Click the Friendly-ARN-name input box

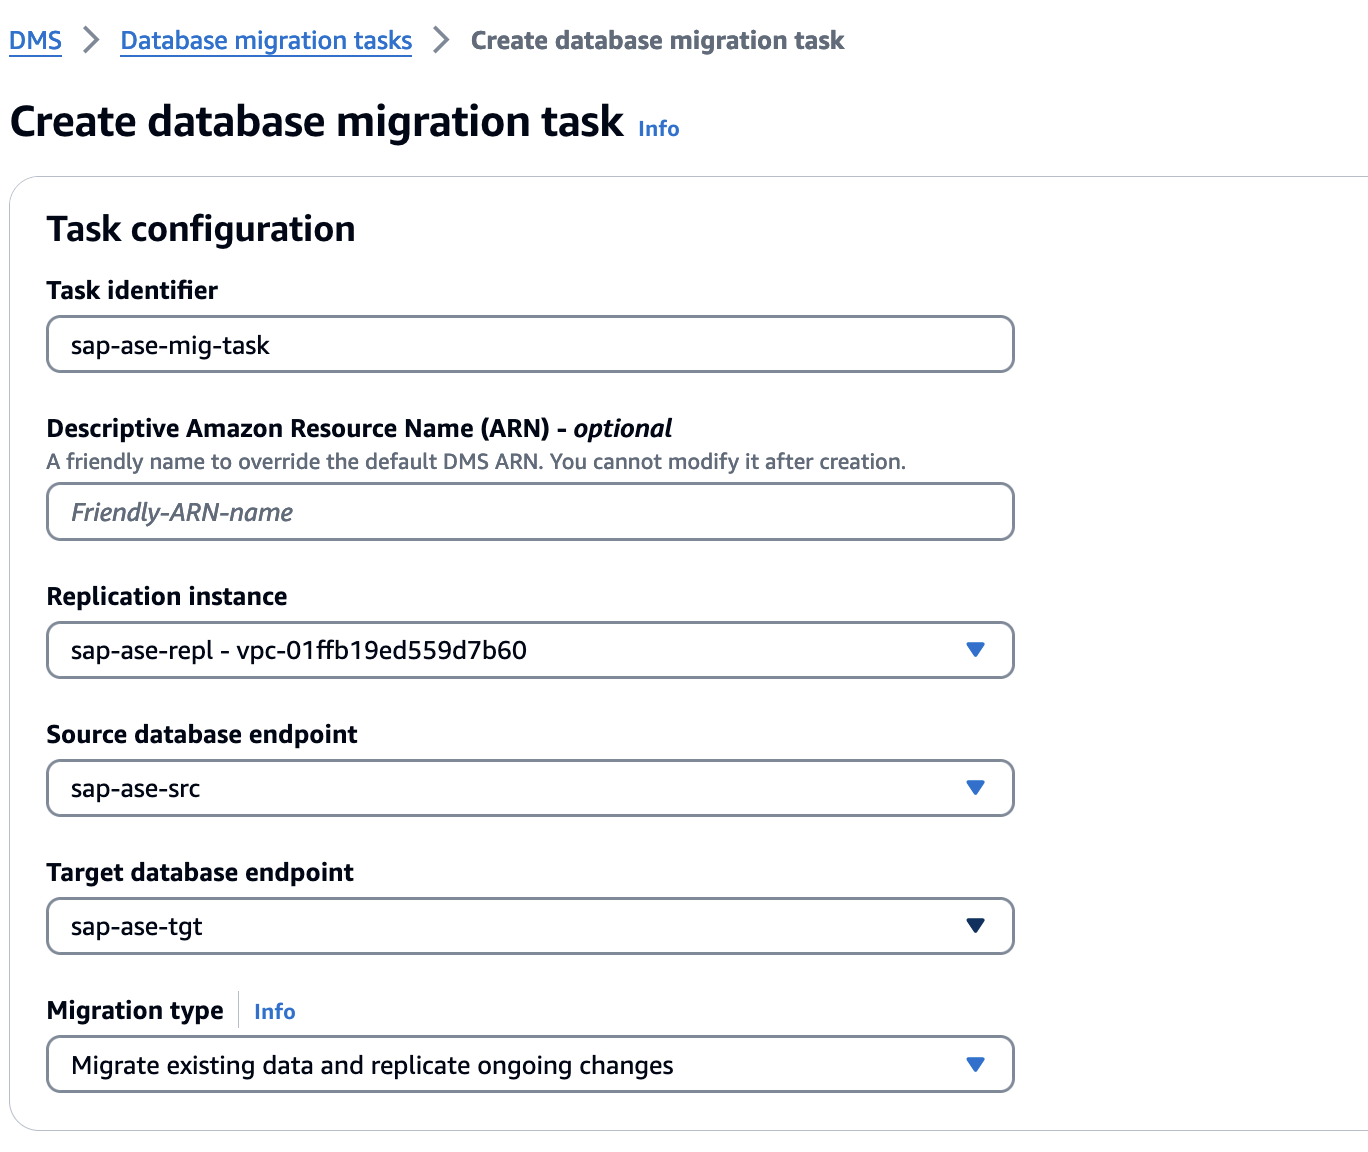tap(530, 512)
